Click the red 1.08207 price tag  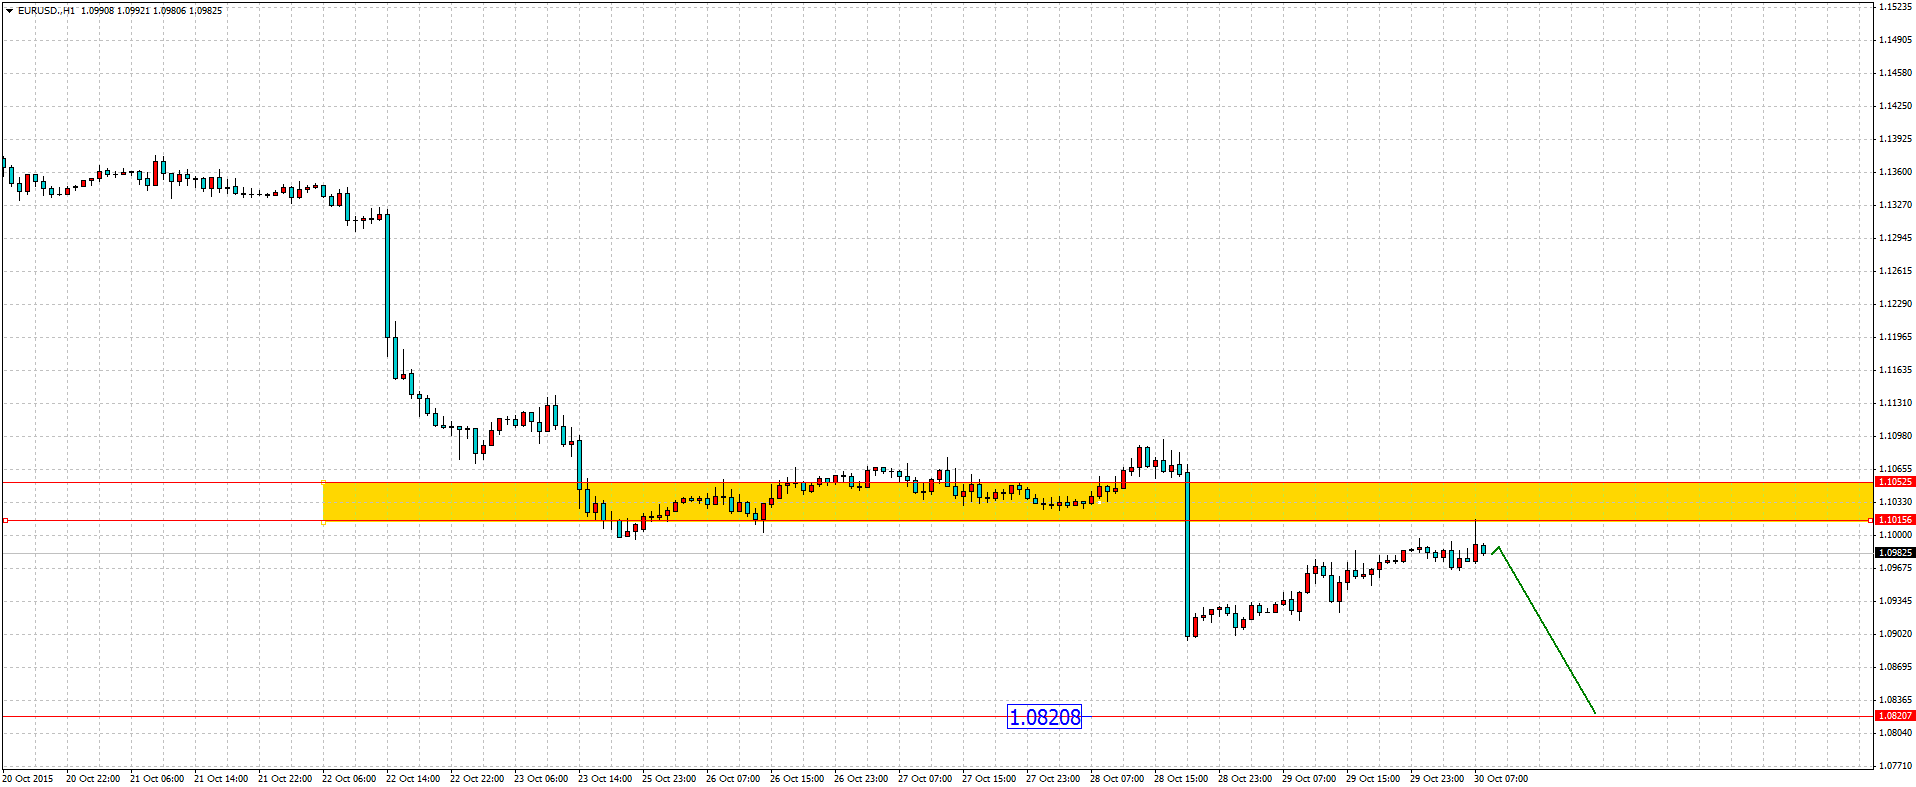point(1893,716)
